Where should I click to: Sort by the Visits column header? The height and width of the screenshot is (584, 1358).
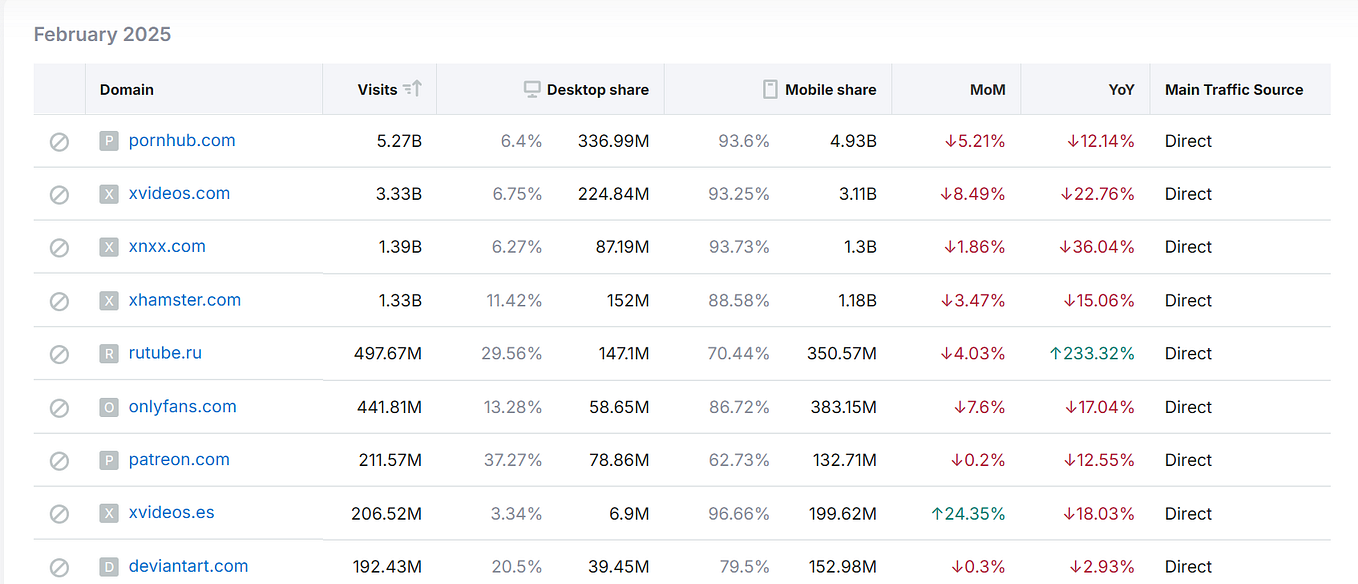(377, 89)
